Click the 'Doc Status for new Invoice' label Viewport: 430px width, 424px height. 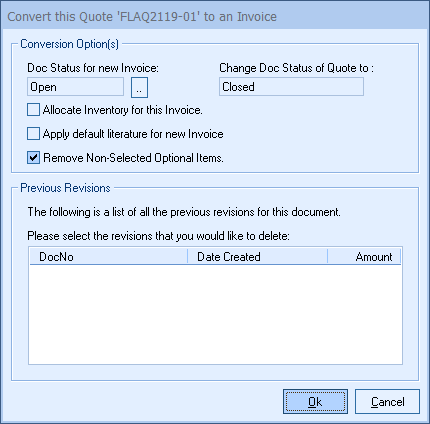point(93,68)
